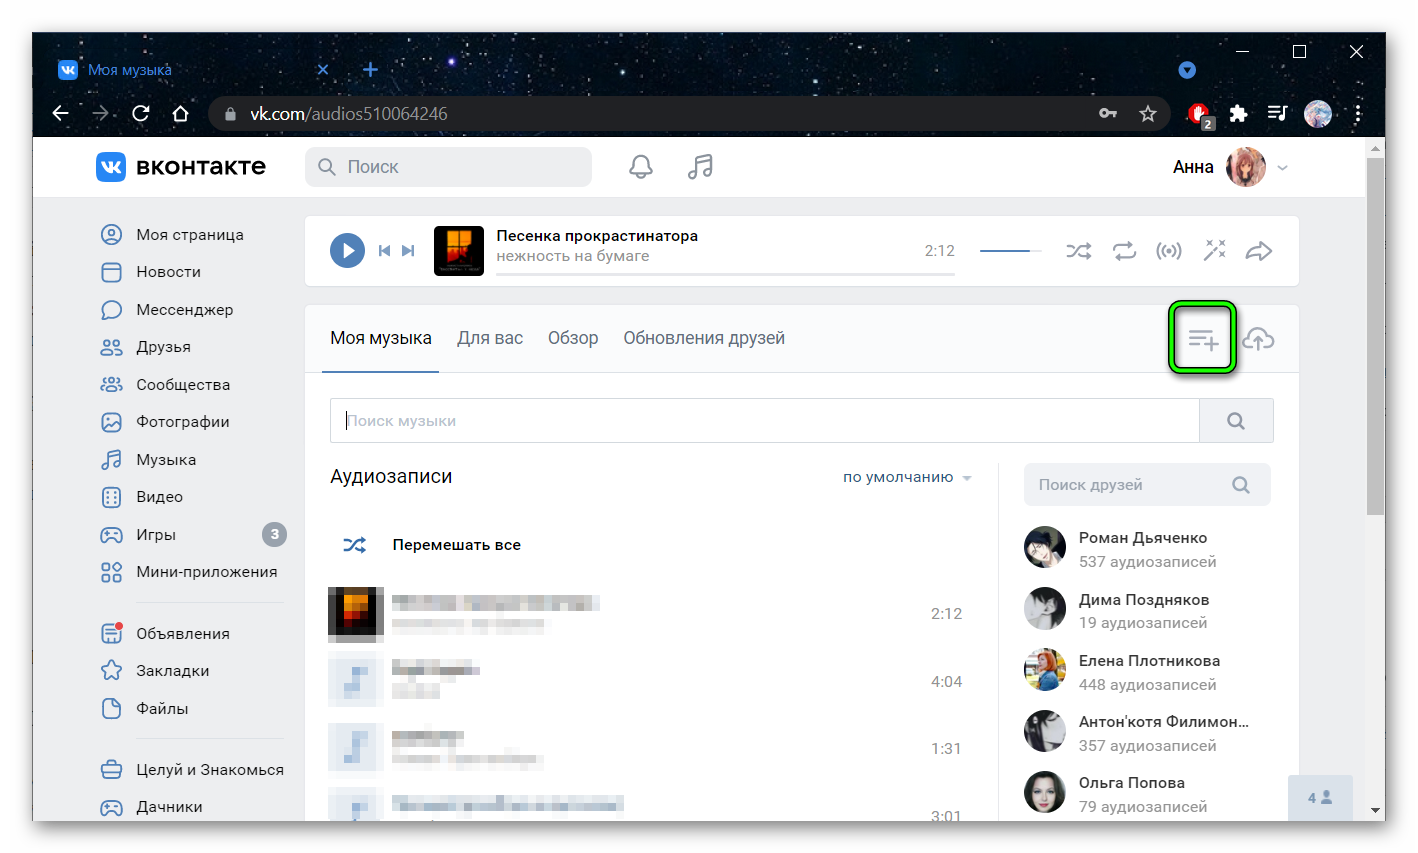Open the browser extensions puzzle icon
This screenshot has height=853, width=1418.
pyautogui.click(x=1238, y=113)
